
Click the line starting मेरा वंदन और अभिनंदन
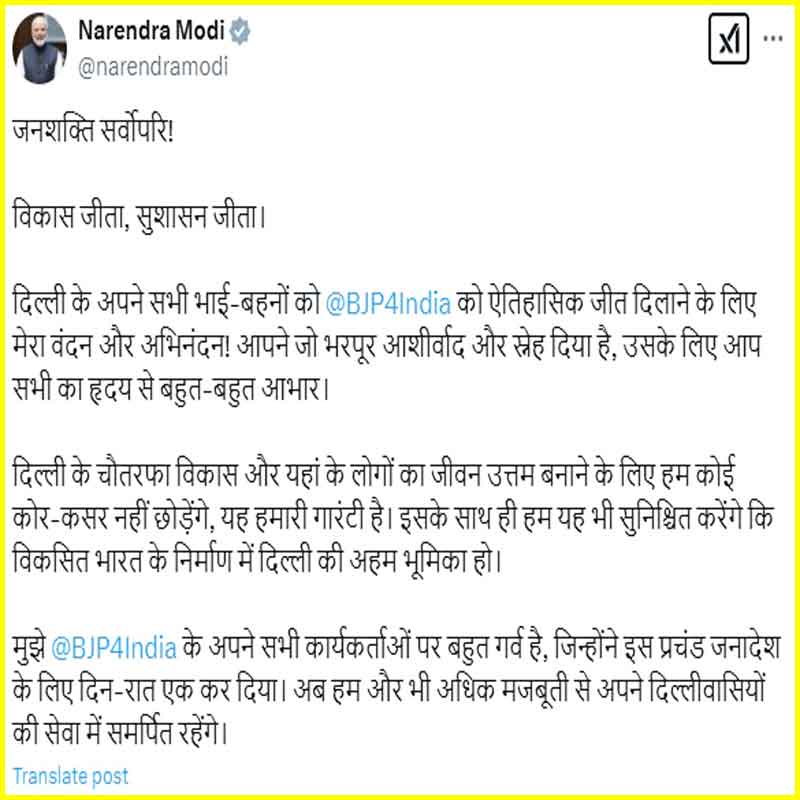(x=387, y=346)
